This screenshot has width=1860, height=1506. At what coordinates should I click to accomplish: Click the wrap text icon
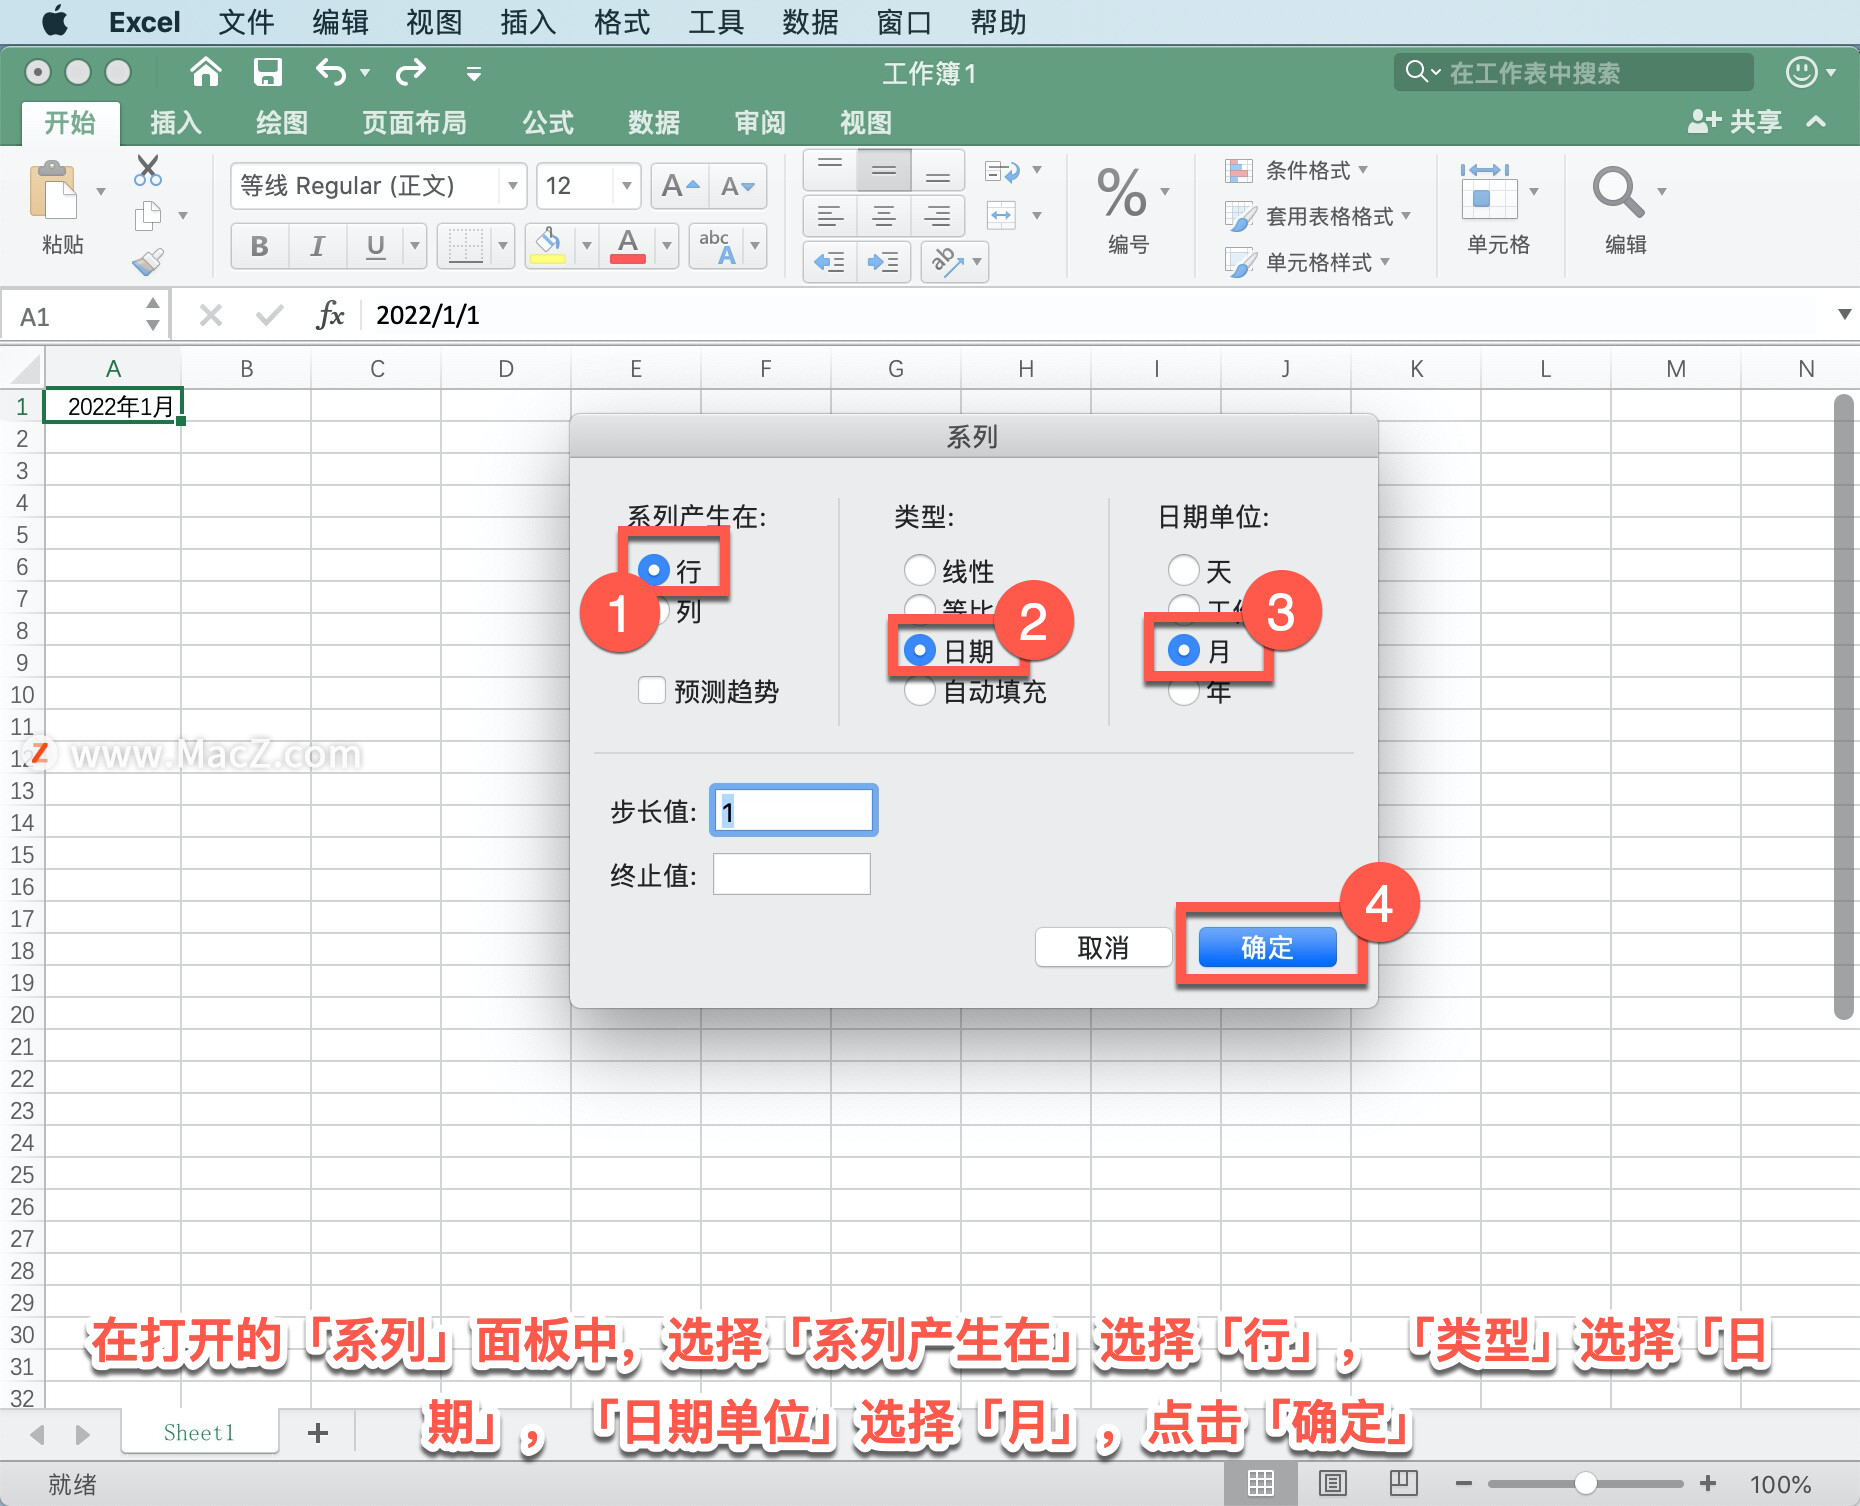(x=1002, y=171)
